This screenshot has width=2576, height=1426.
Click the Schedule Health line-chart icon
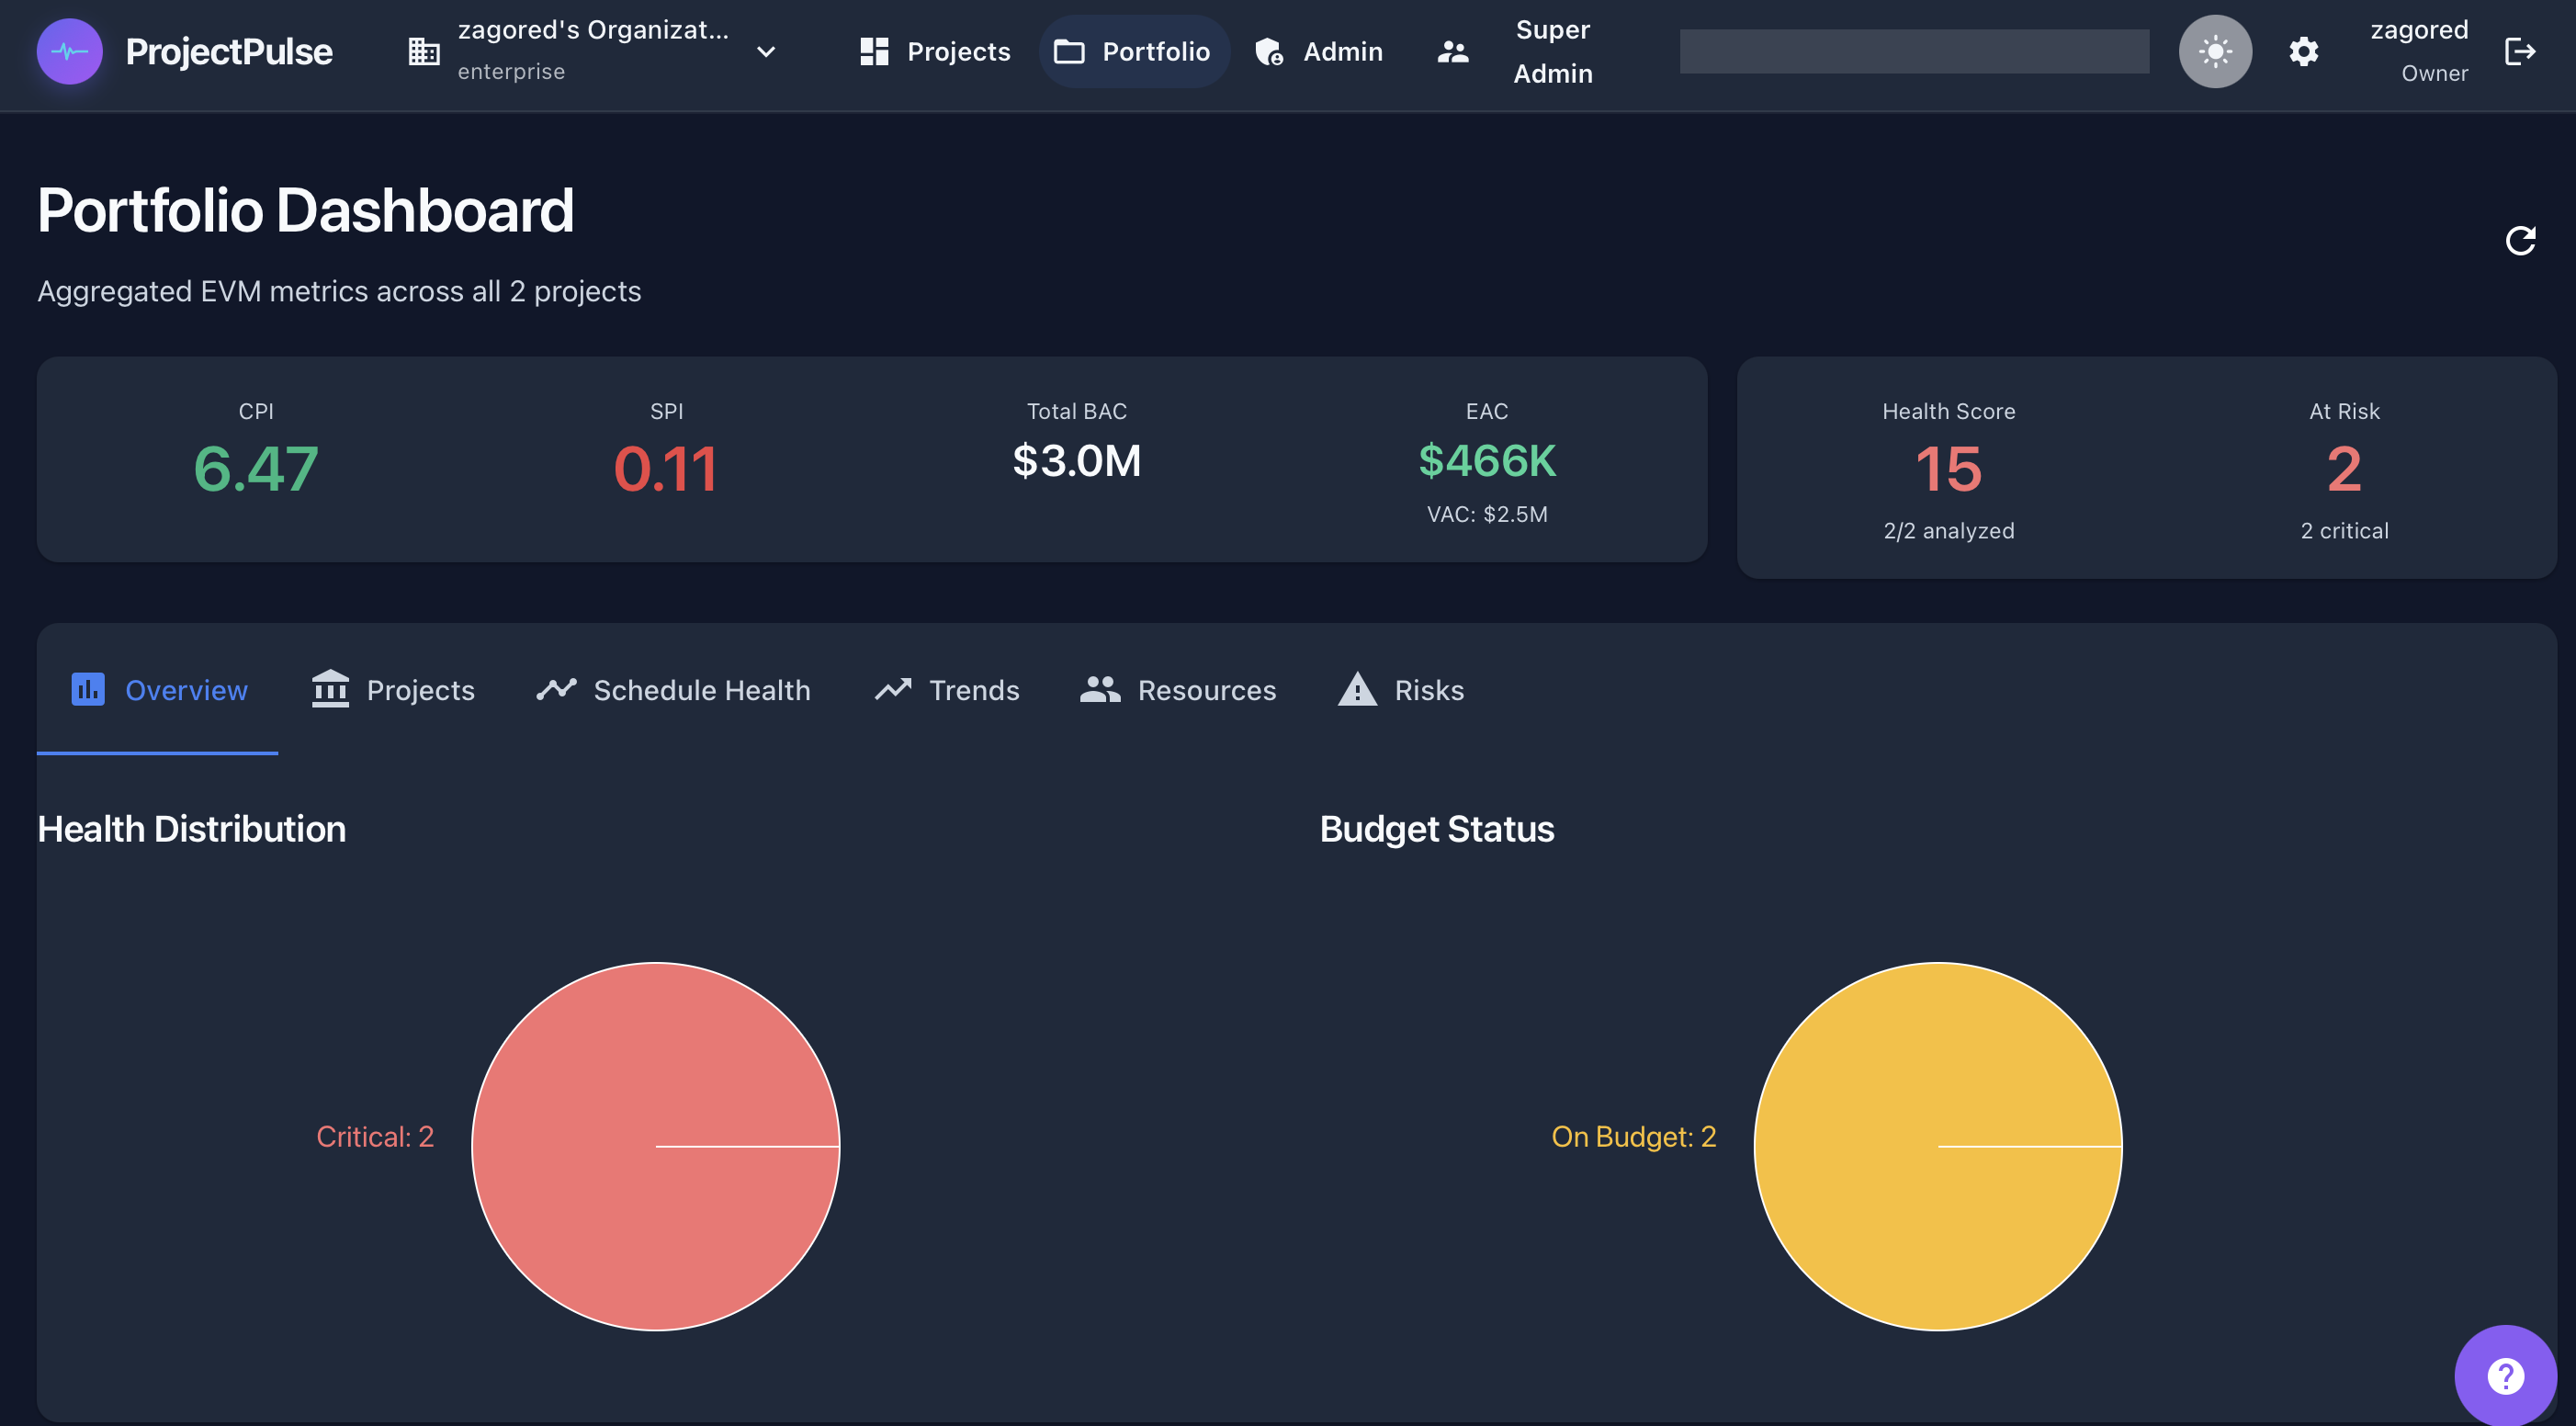click(x=557, y=689)
